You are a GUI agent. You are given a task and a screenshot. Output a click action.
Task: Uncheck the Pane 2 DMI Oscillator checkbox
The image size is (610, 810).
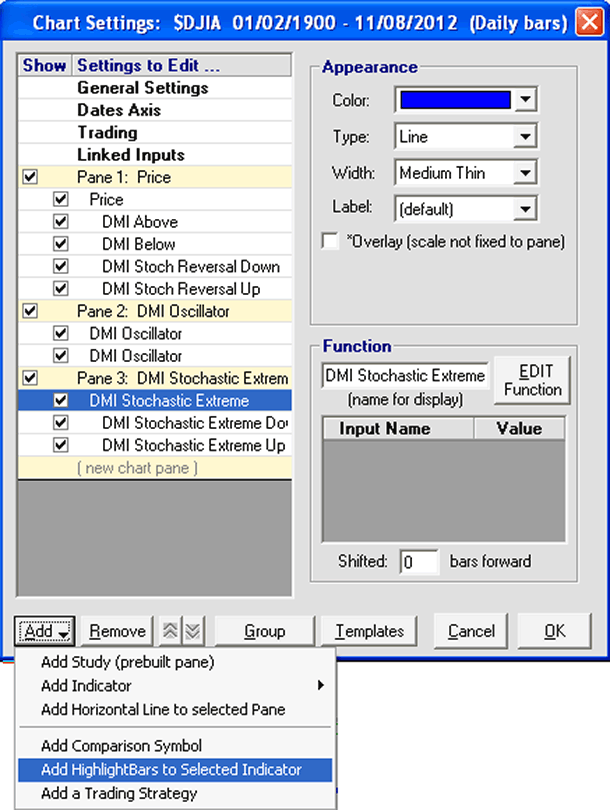click(30, 311)
